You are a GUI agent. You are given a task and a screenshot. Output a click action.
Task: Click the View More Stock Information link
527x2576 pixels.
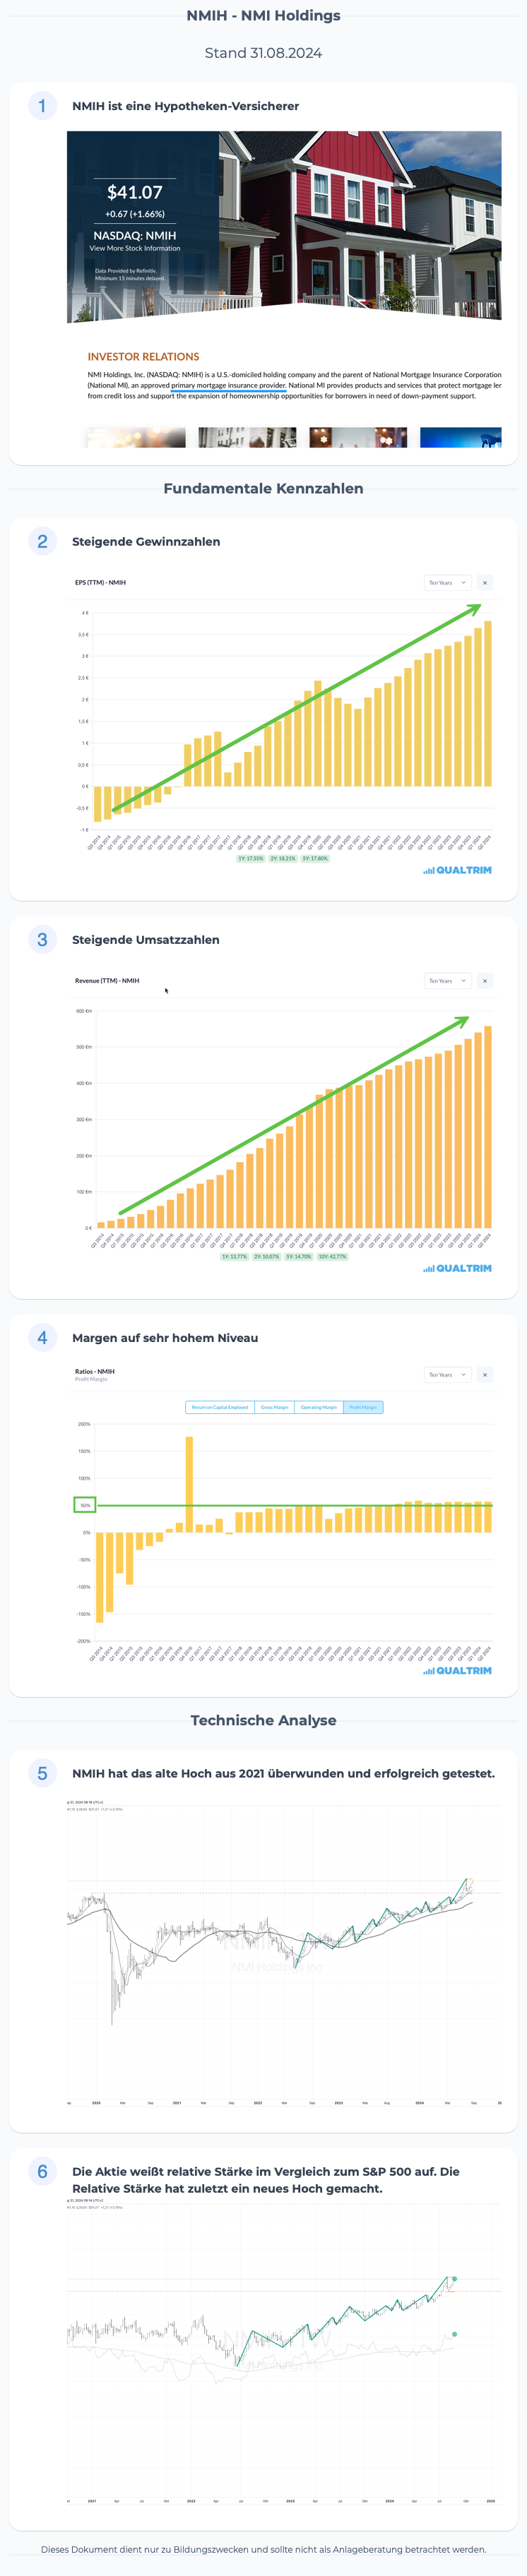[135, 248]
